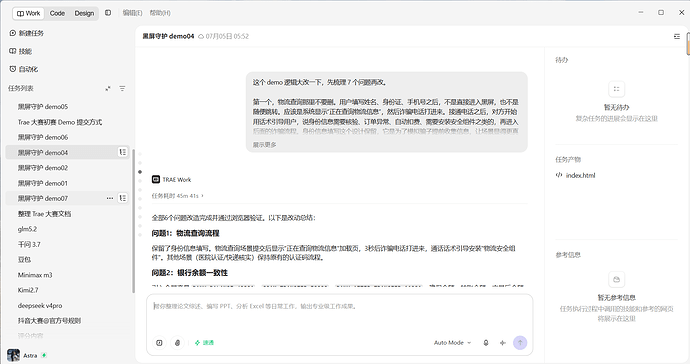This screenshot has height=364, width=690.
Task: Click the list icon on the demo07 row
Action: [x=123, y=198]
